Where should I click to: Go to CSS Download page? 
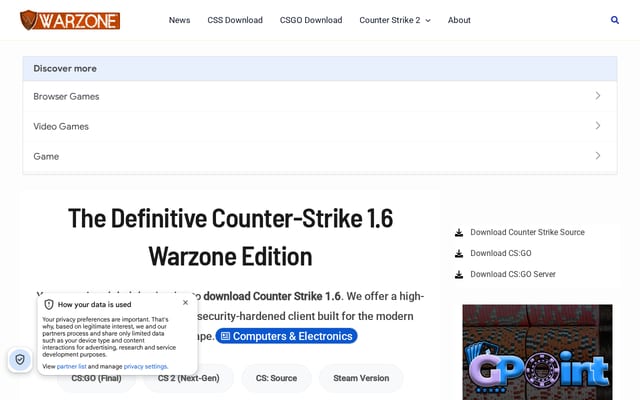point(235,20)
